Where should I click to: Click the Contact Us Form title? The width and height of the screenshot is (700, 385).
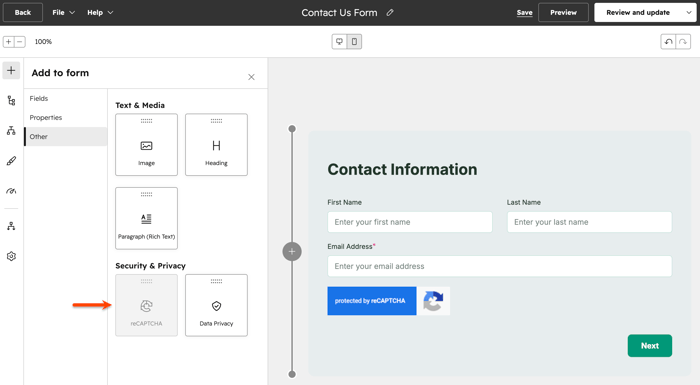[339, 13]
